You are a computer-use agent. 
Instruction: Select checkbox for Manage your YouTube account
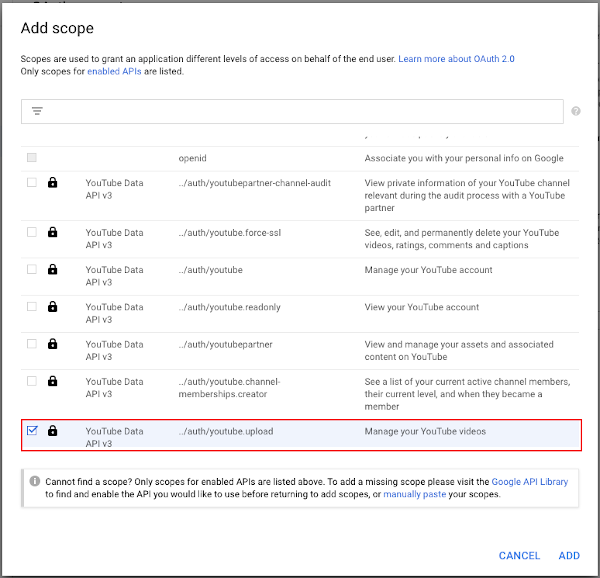point(32,269)
